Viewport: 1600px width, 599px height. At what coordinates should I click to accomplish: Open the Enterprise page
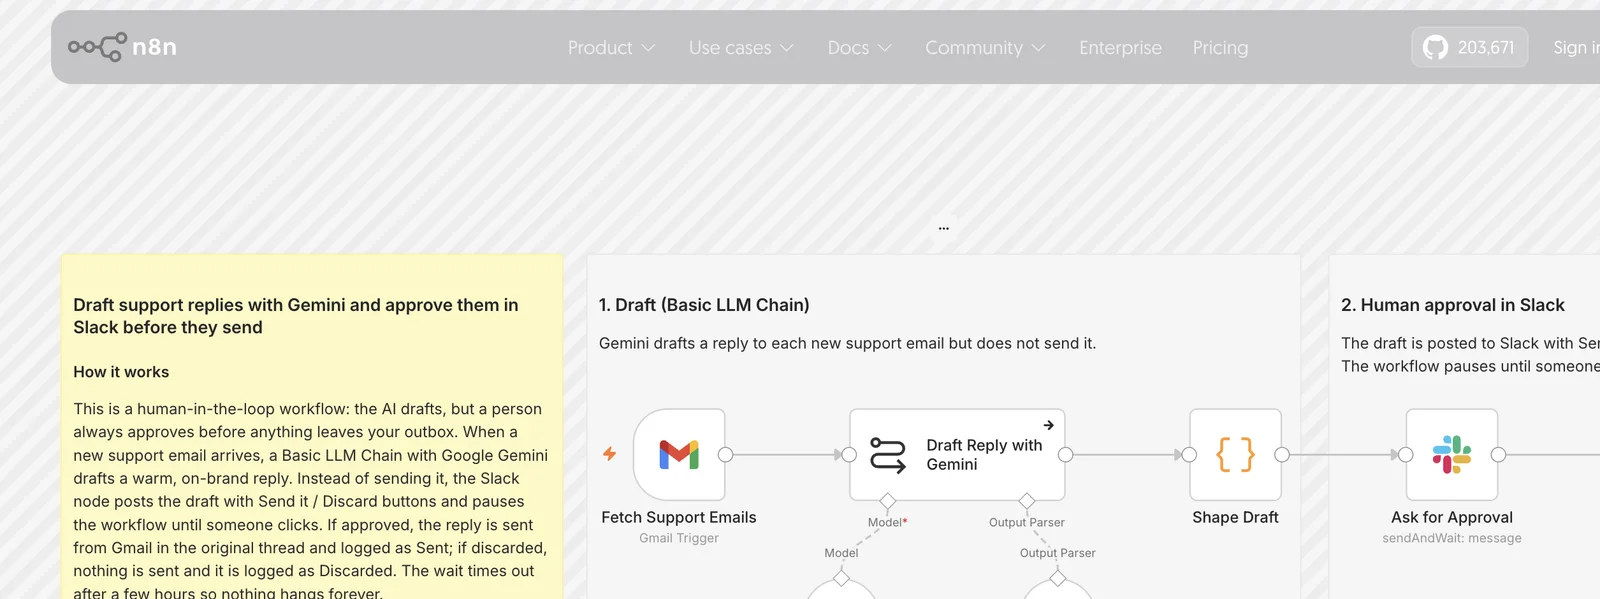pyautogui.click(x=1120, y=47)
